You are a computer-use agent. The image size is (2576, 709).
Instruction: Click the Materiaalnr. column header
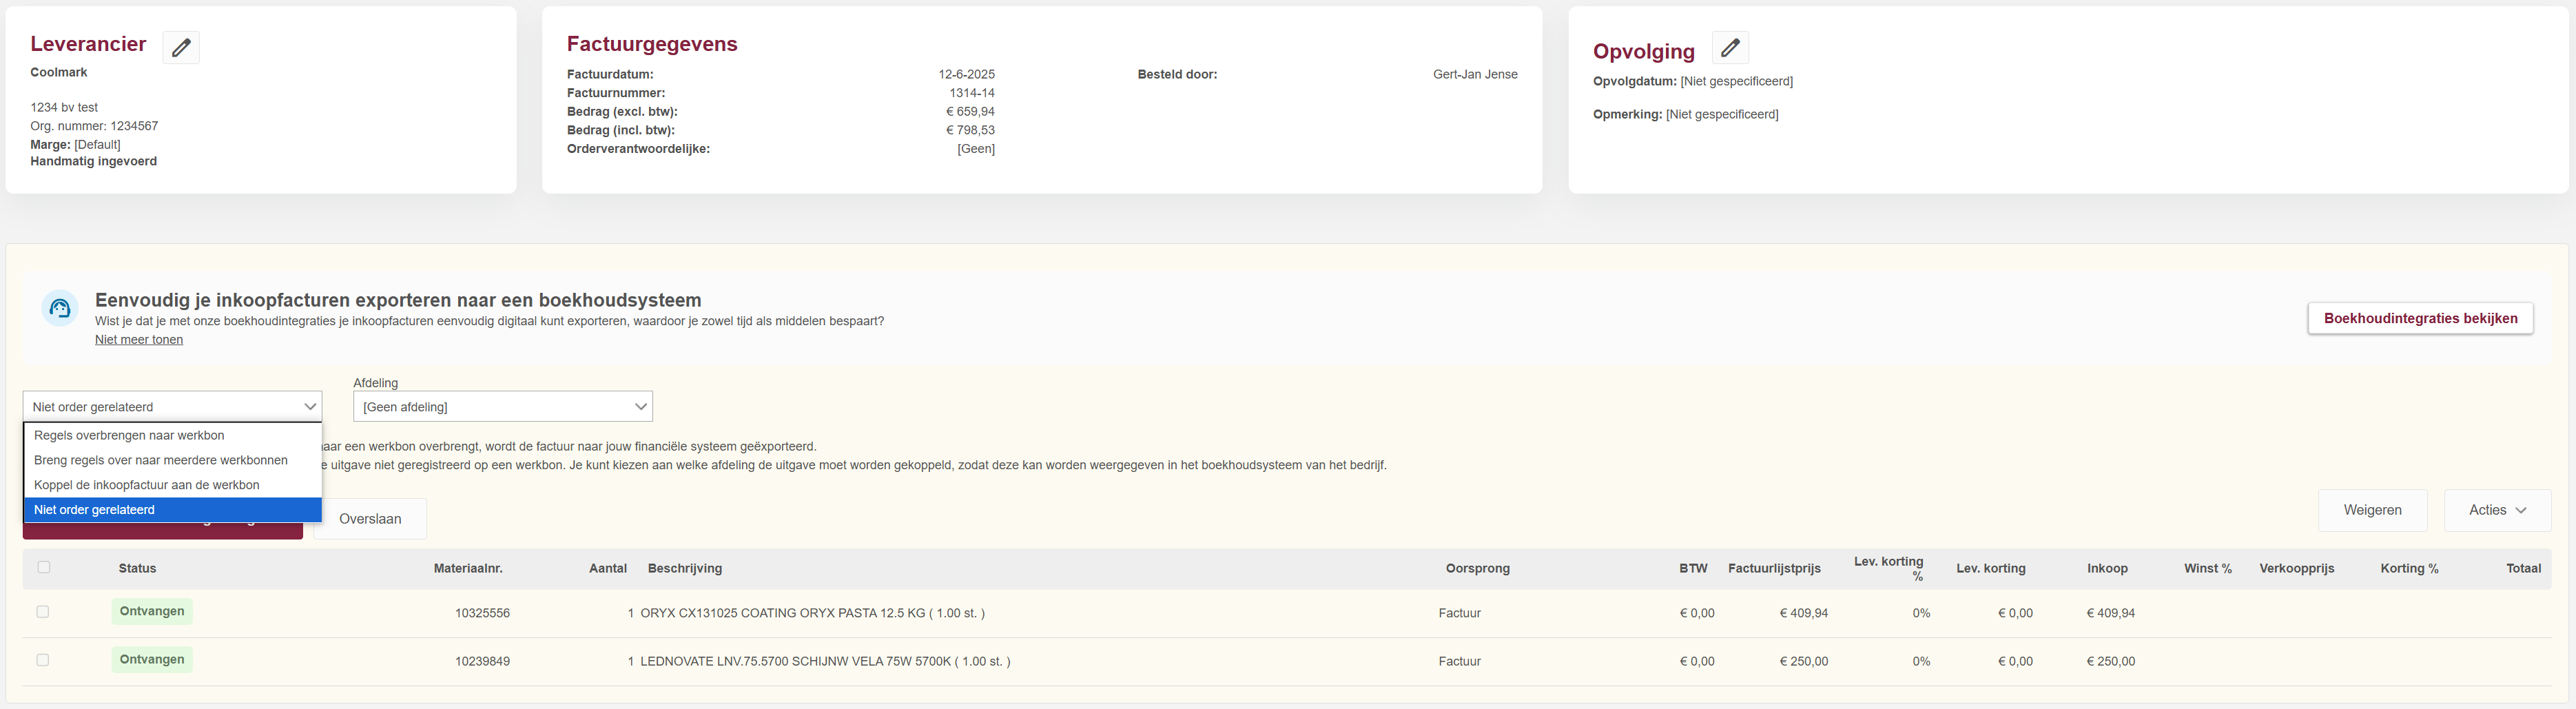tap(468, 568)
